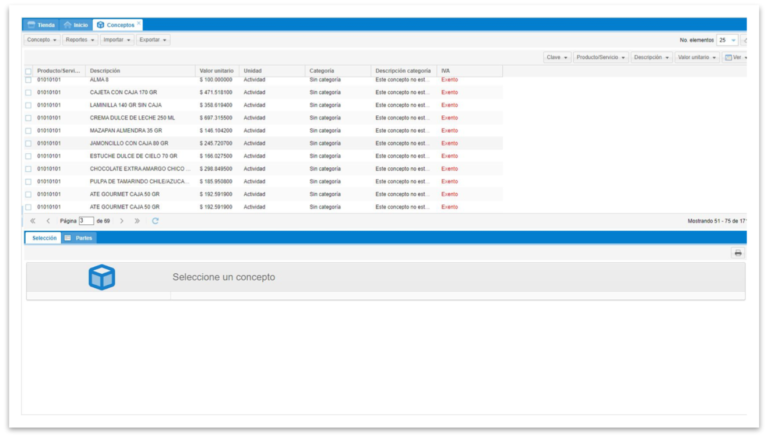This screenshot has width=768, height=438.
Task: Close the Conceptos tab
Action: (x=139, y=23)
